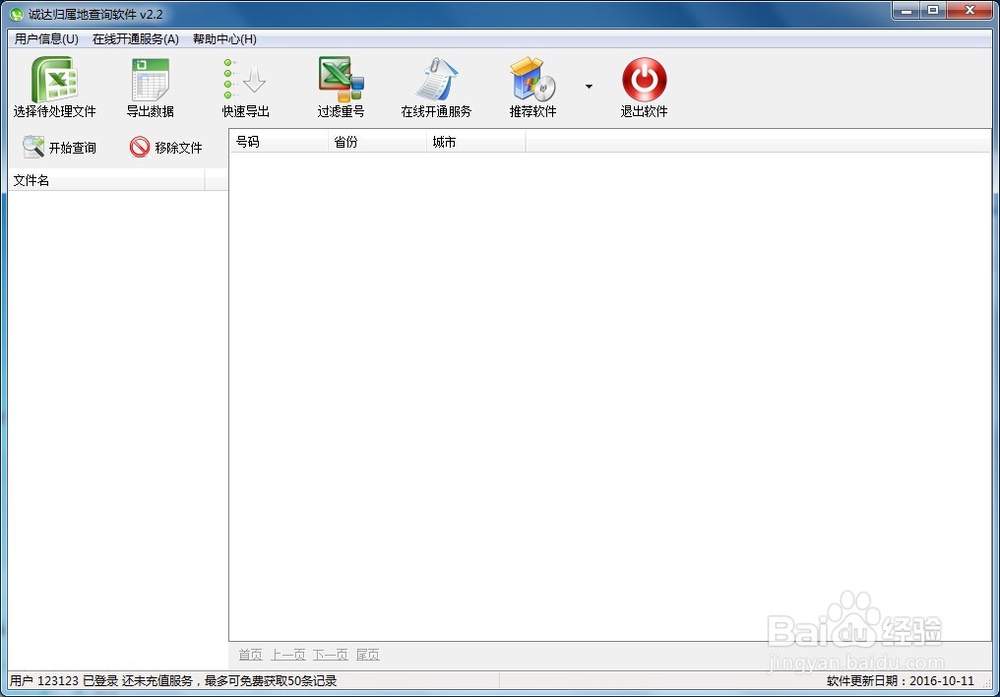The height and width of the screenshot is (697, 1000).
Task: Click the status text 用户 123123 已登录
Action: (64, 680)
